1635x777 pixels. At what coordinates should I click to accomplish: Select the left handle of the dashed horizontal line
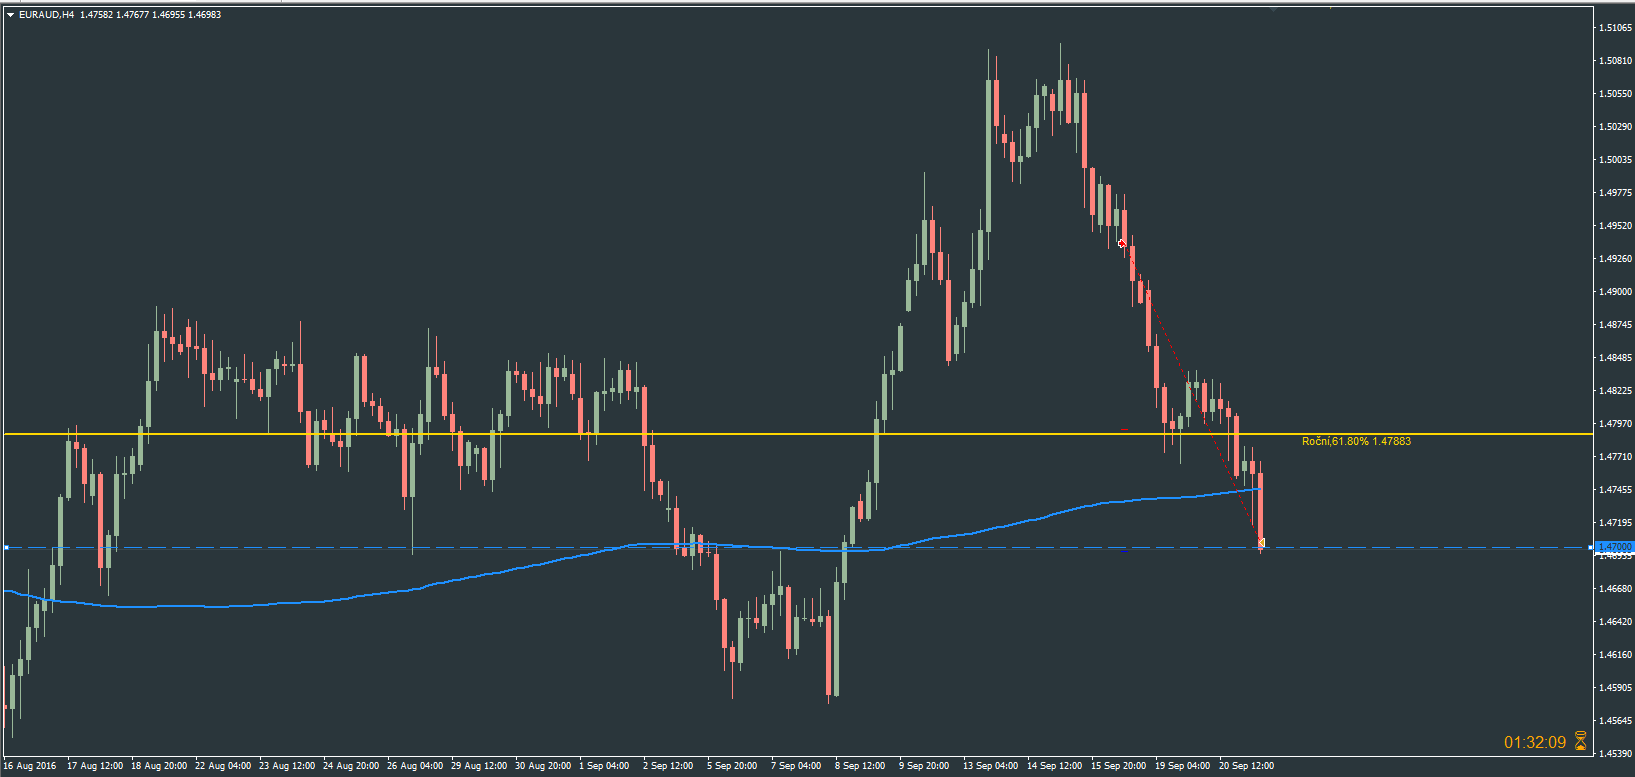coord(6,547)
